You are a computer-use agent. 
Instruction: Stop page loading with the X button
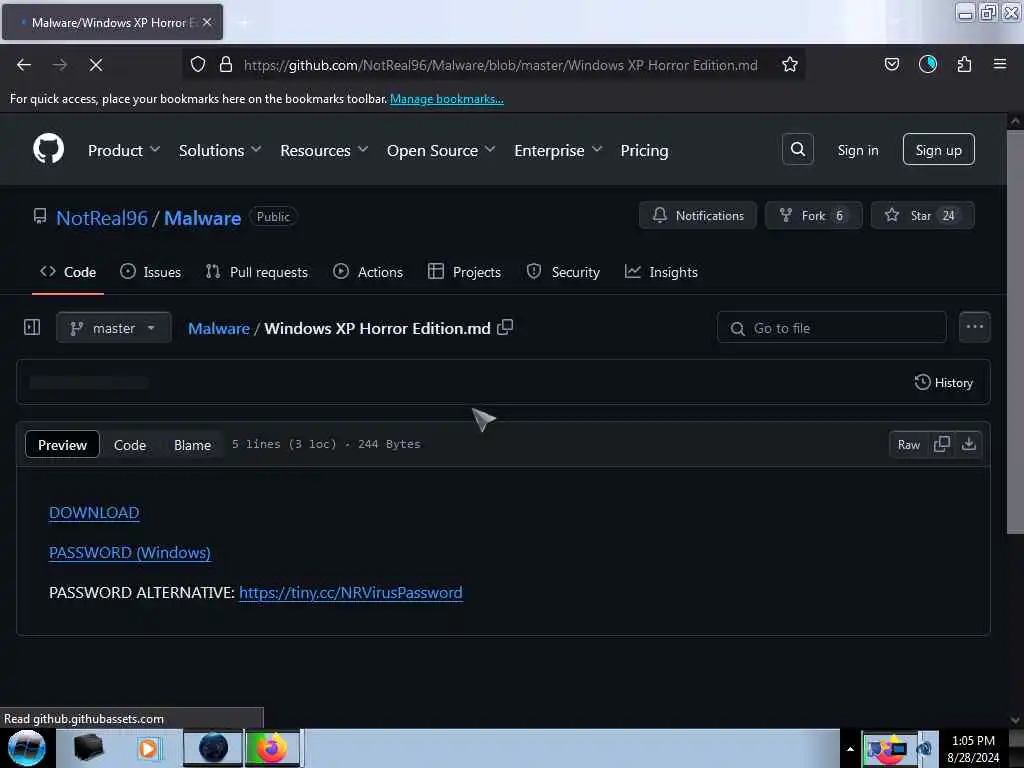(95, 65)
